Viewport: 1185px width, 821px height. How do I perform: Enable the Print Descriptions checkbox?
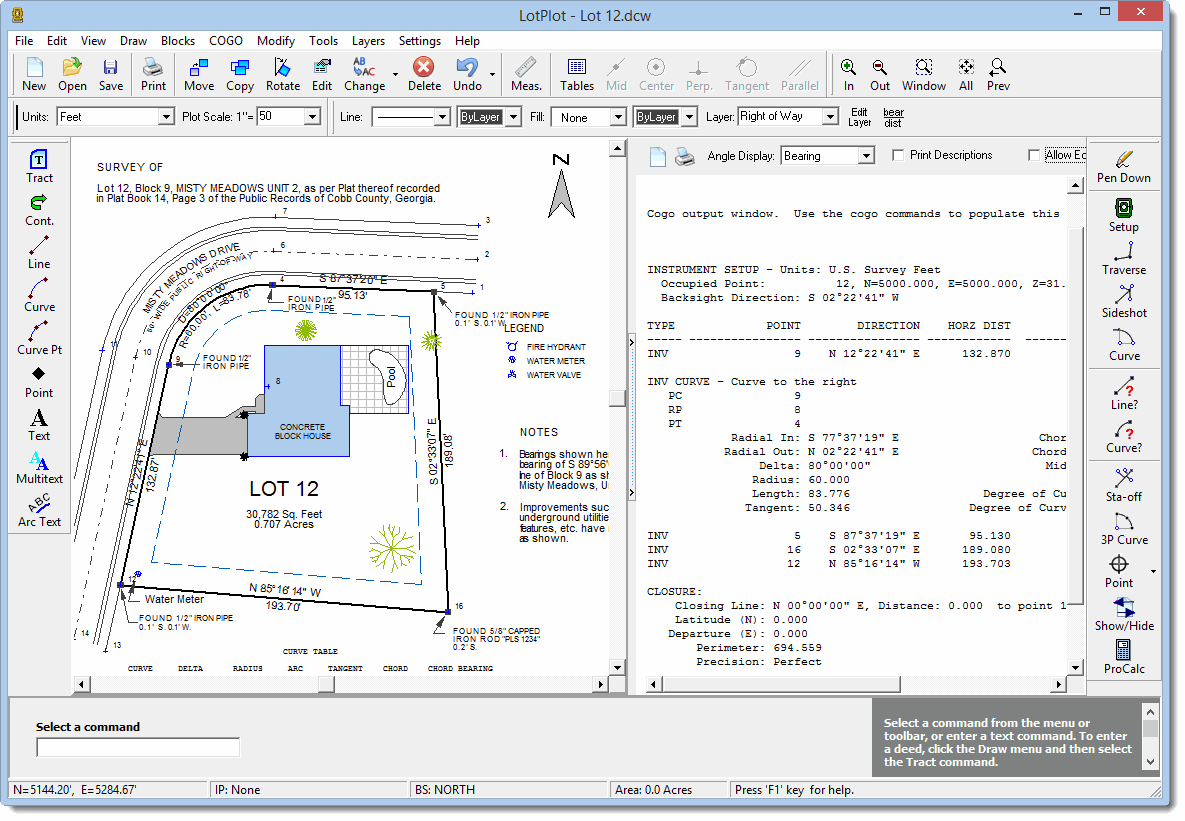click(898, 155)
